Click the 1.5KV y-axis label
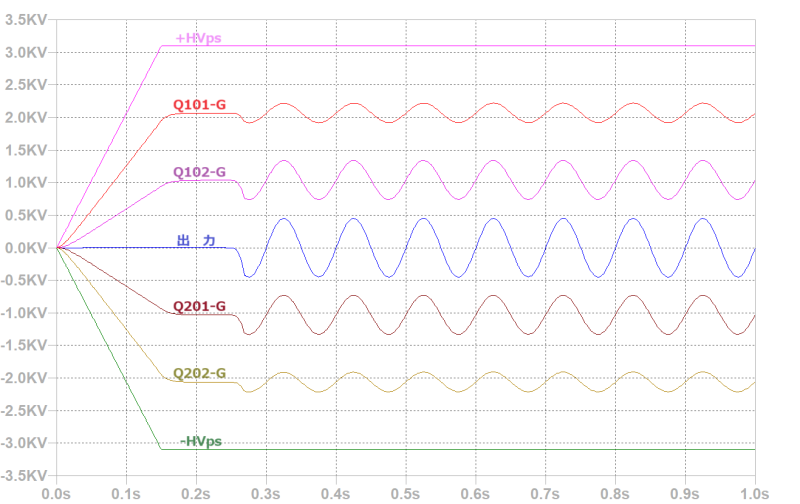Viewport: 800px width, 504px height. (x=26, y=150)
